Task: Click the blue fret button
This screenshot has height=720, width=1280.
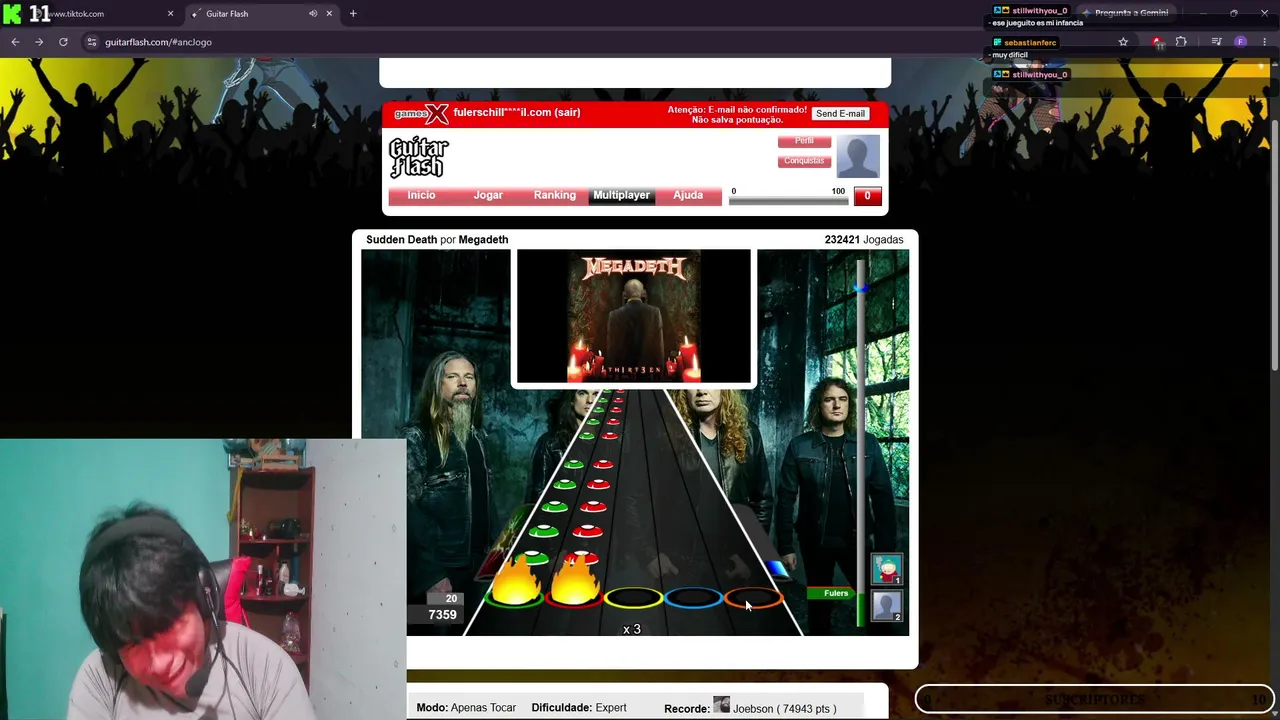Action: pyautogui.click(x=694, y=598)
